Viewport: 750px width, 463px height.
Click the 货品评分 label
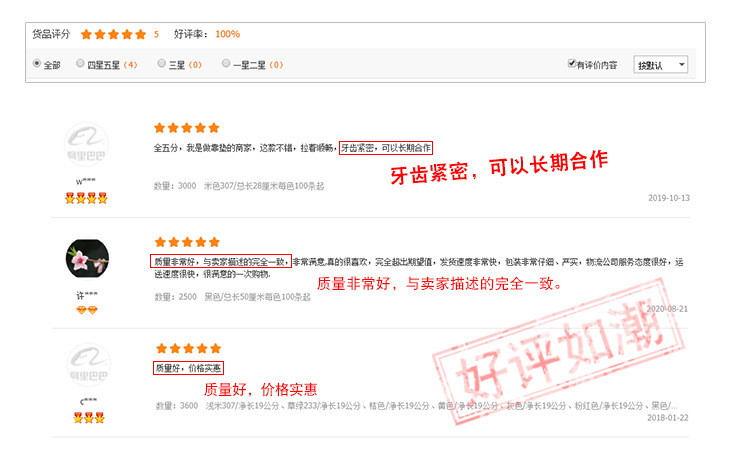[51, 34]
